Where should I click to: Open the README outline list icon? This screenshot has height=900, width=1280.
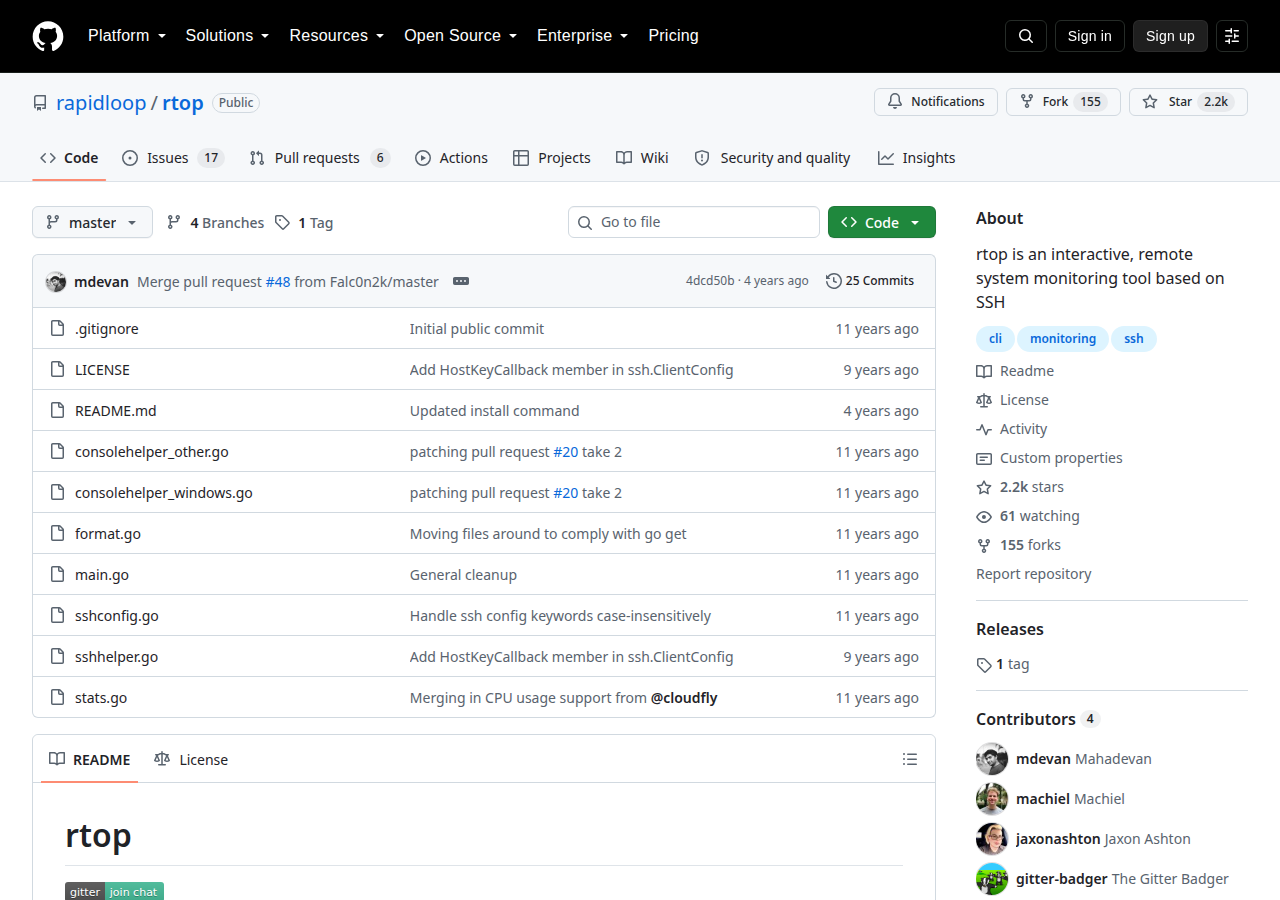910,759
